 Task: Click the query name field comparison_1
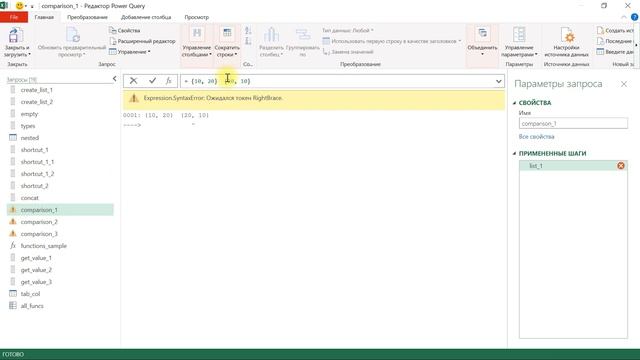tap(573, 123)
